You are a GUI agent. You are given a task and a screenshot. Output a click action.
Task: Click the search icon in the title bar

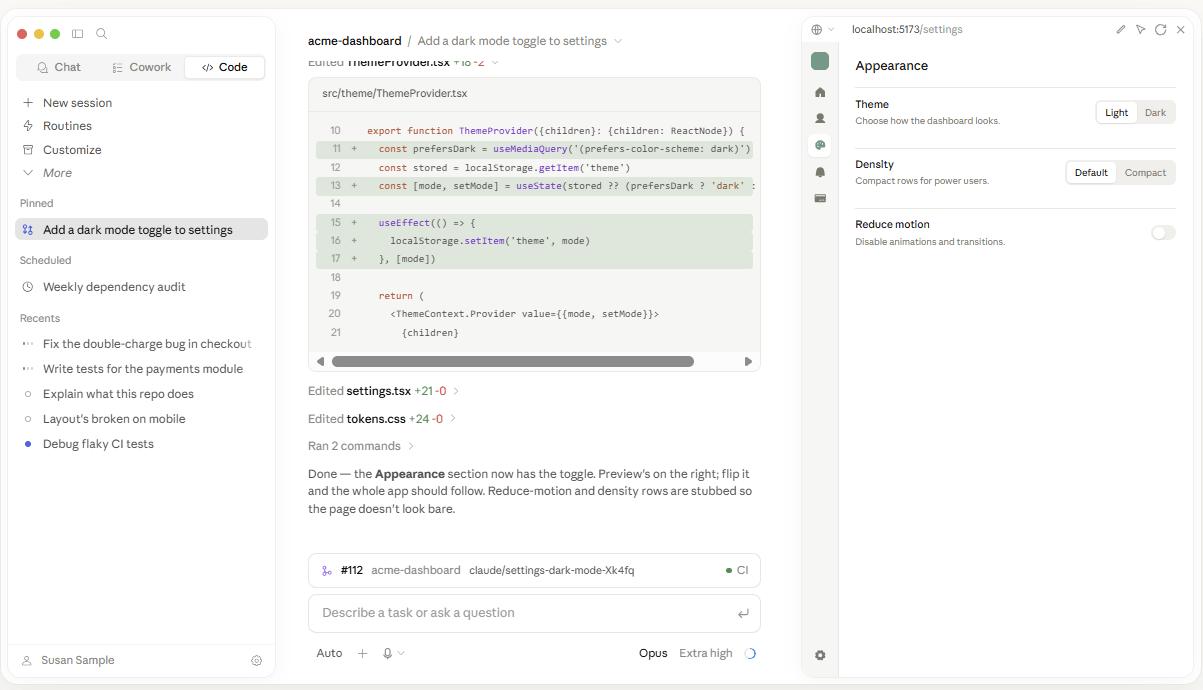(101, 34)
